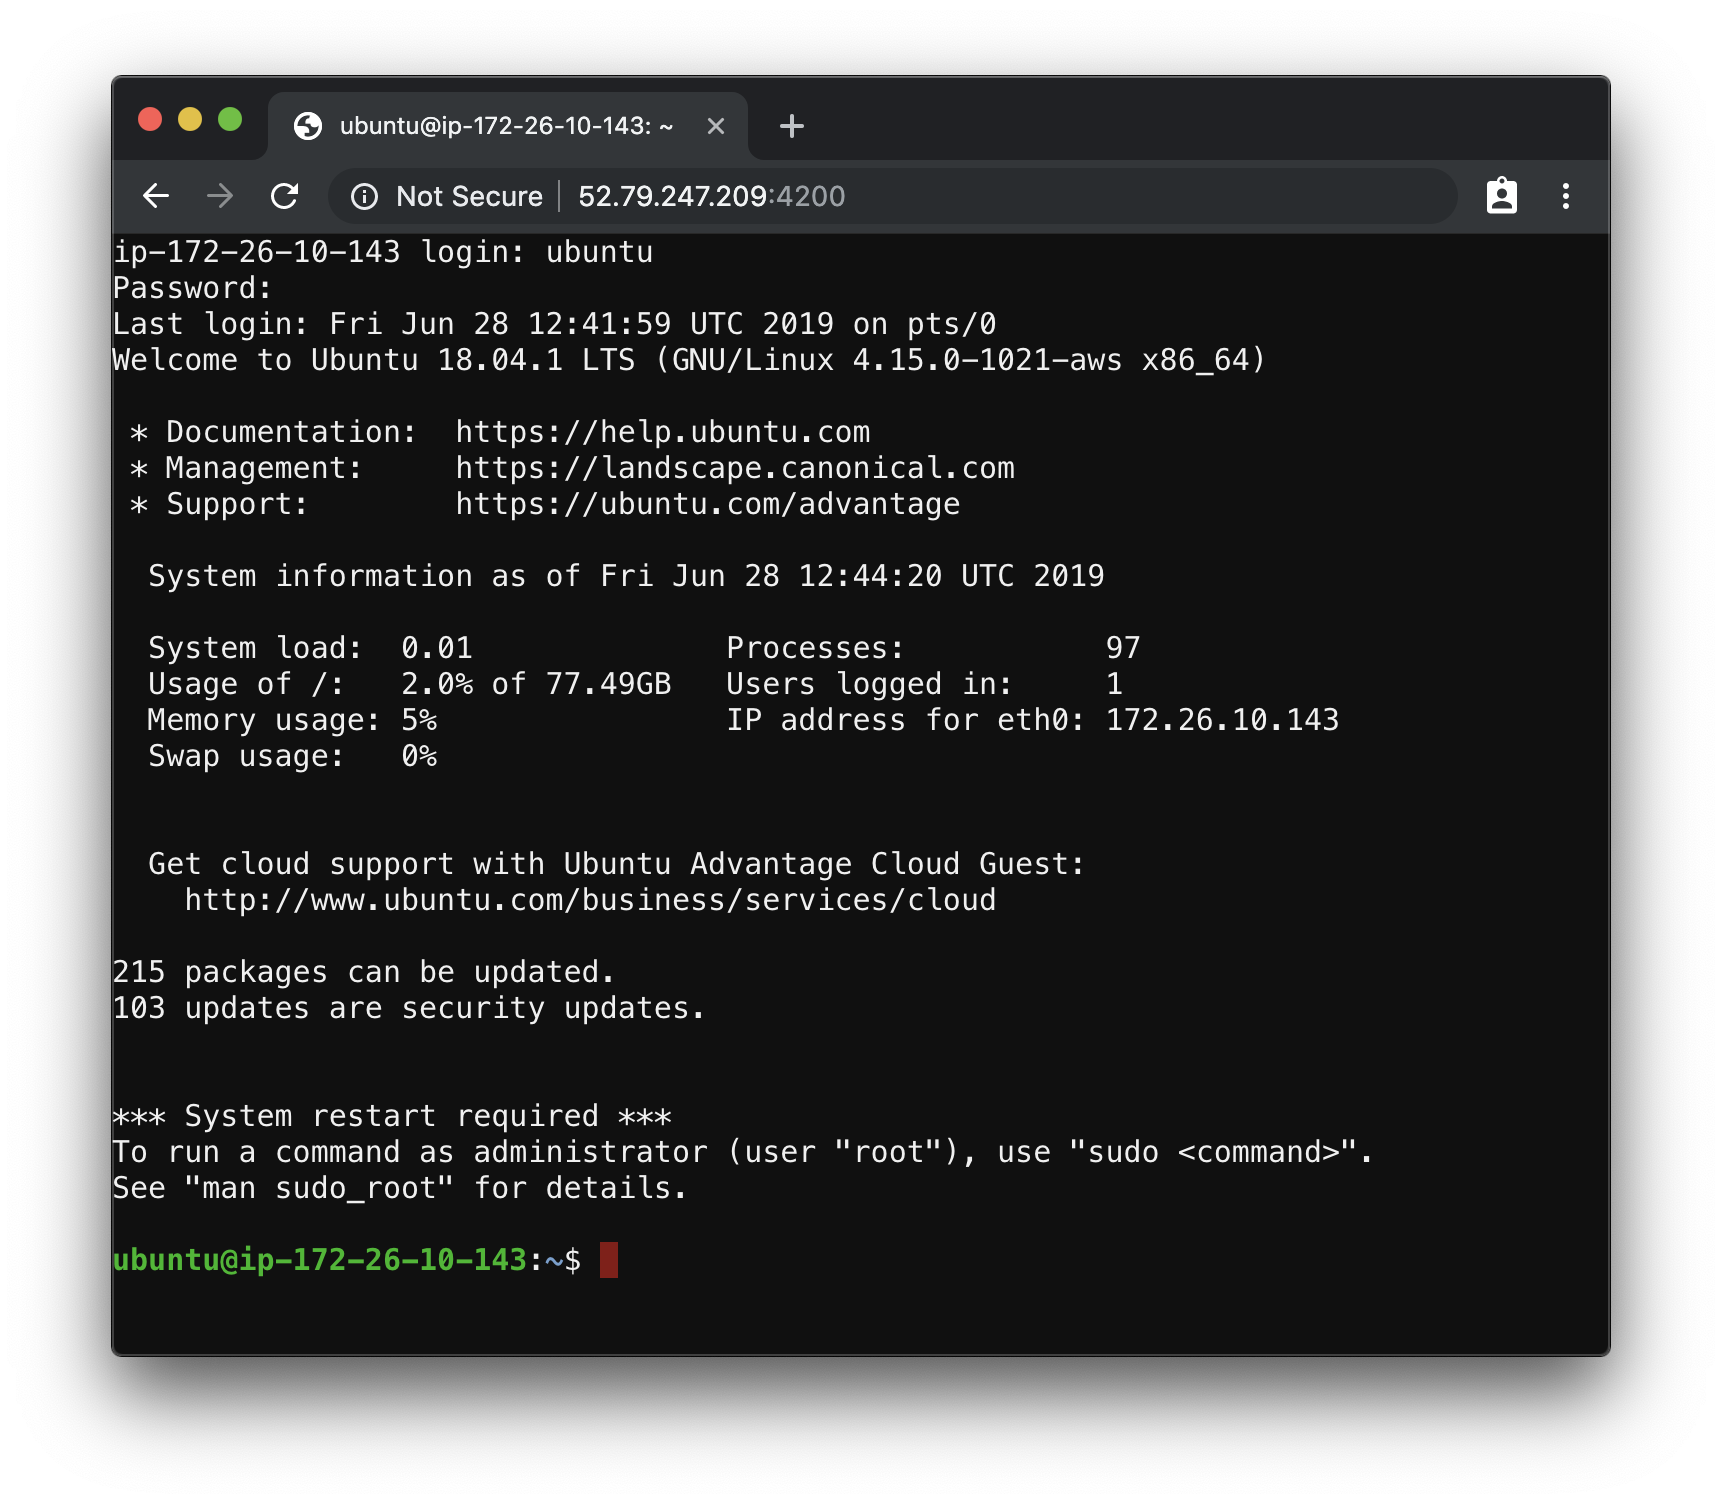Open the site information icon
This screenshot has width=1722, height=1504.
tap(364, 197)
